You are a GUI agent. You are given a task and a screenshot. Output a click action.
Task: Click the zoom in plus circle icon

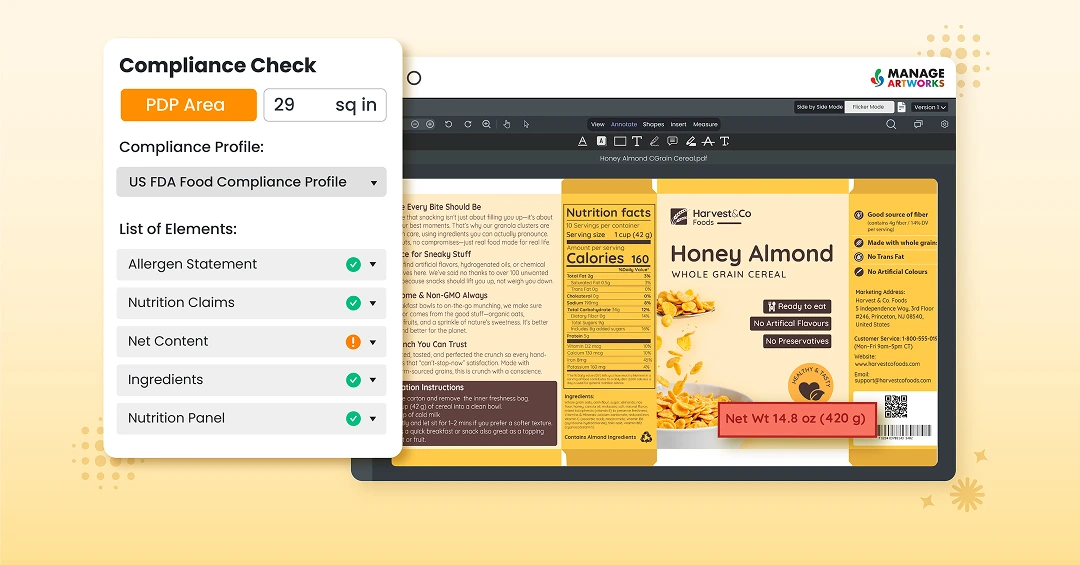pyautogui.click(x=430, y=125)
